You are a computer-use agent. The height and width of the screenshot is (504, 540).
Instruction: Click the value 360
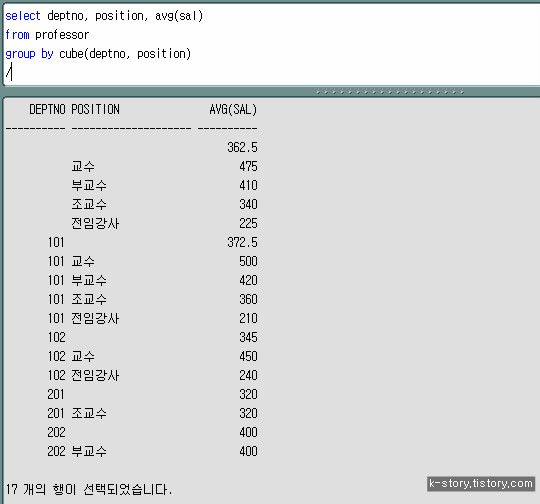pyautogui.click(x=248, y=299)
